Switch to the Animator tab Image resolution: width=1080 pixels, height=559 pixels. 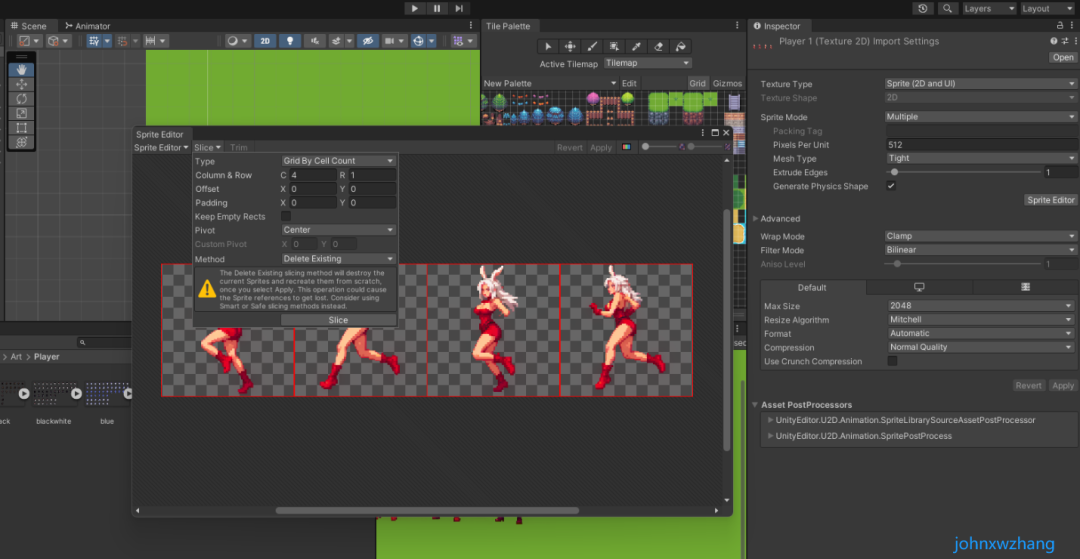click(x=87, y=25)
